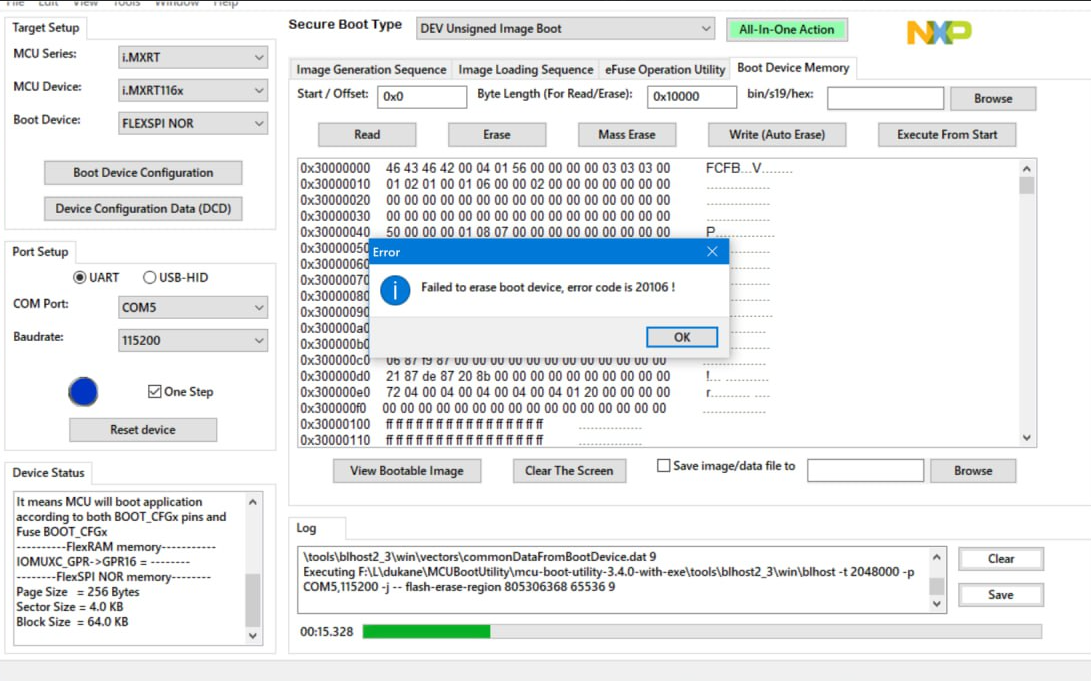Select the USB-HID port option
Screen dimensions: 1091x681
[150, 277]
